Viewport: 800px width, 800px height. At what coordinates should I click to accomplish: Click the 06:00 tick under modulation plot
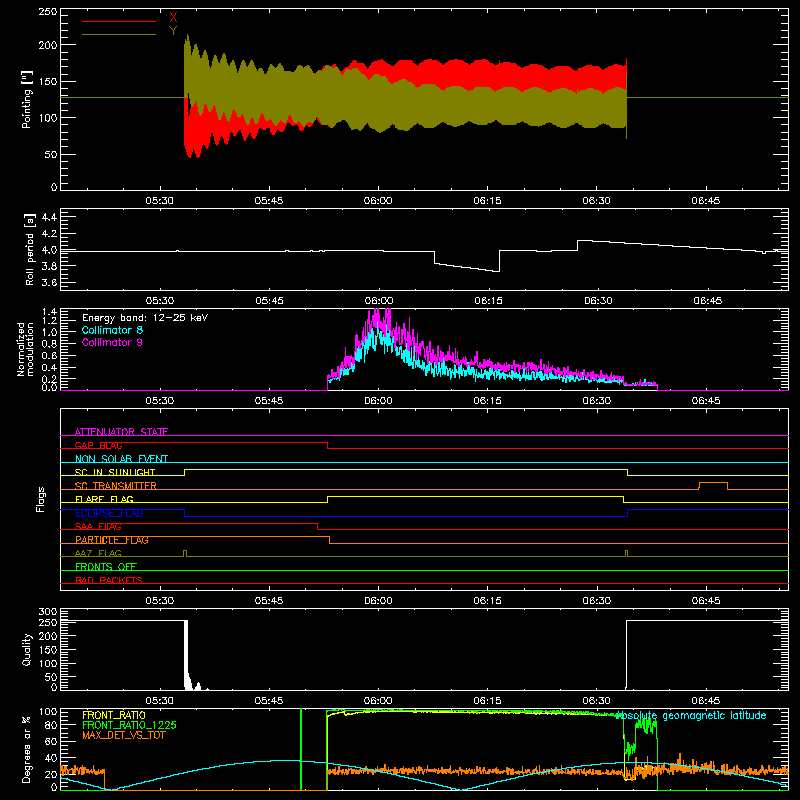[x=378, y=401]
